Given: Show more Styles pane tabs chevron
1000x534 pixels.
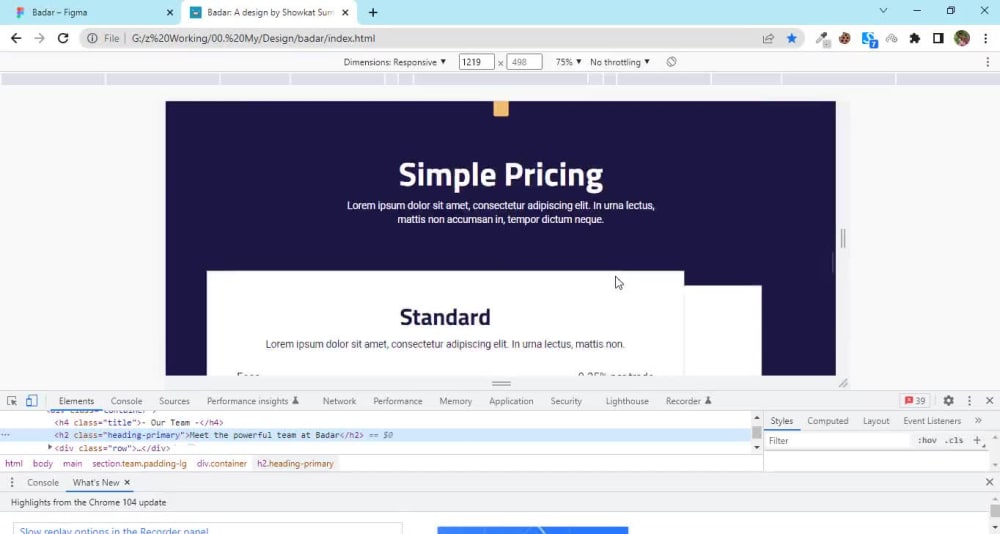Looking at the screenshot, I should [978, 420].
